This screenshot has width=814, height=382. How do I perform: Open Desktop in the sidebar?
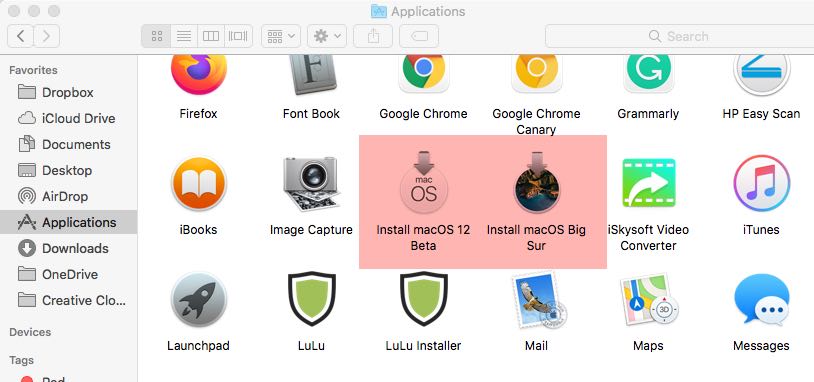[x=69, y=170]
